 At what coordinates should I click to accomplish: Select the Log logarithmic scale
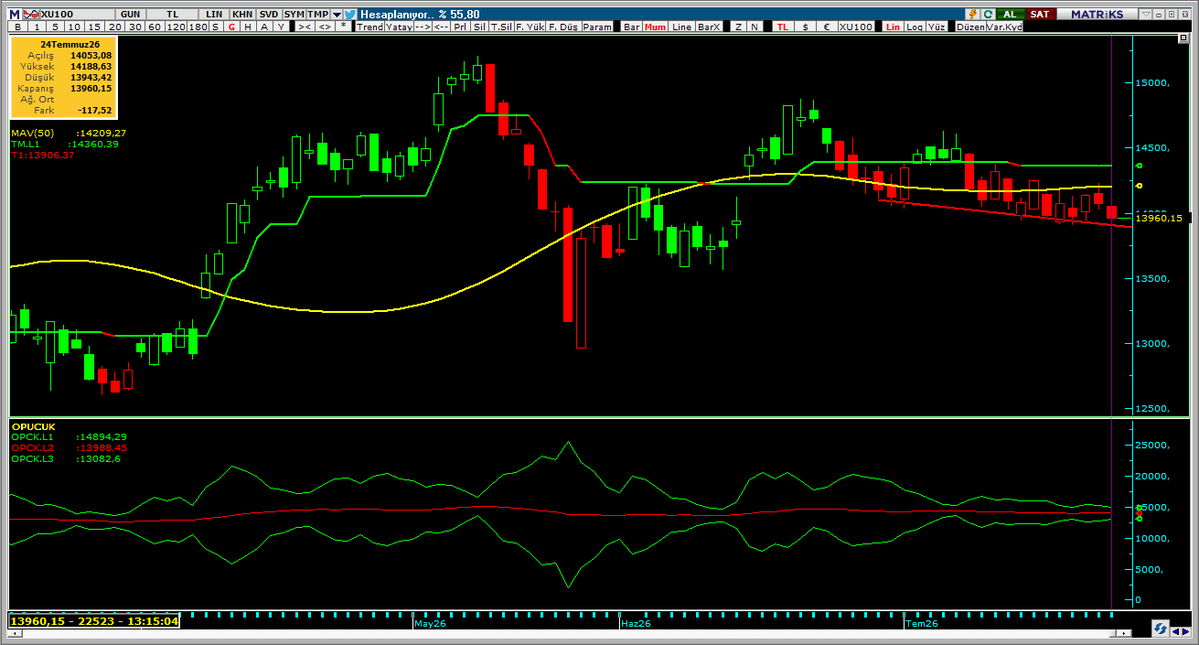pos(915,27)
